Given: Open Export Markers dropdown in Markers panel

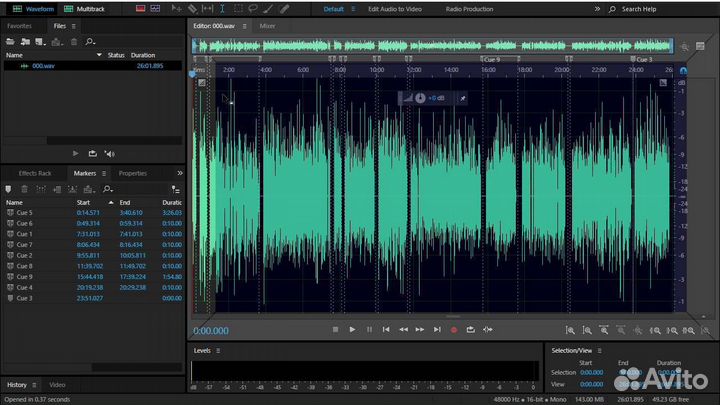Looking at the screenshot, I should click(89, 189).
